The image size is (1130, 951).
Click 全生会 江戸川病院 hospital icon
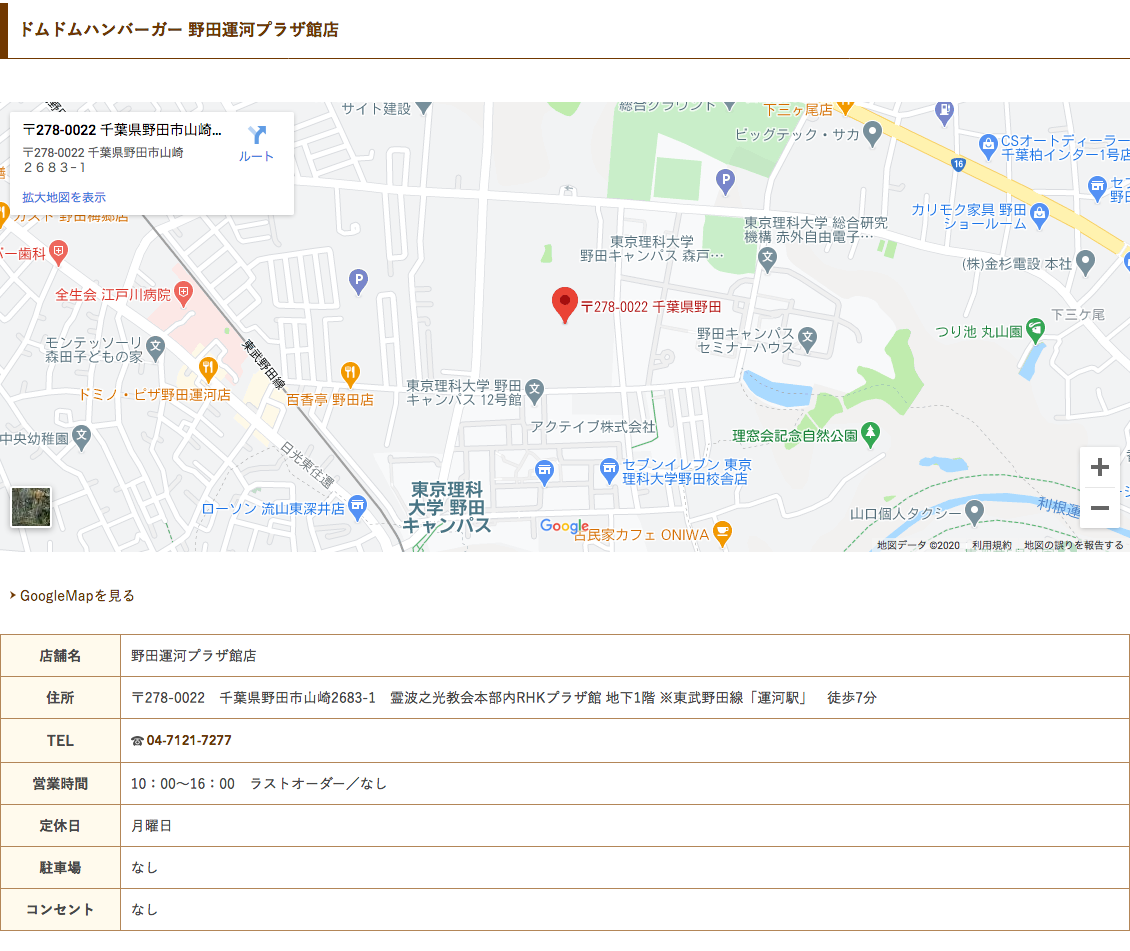184,293
